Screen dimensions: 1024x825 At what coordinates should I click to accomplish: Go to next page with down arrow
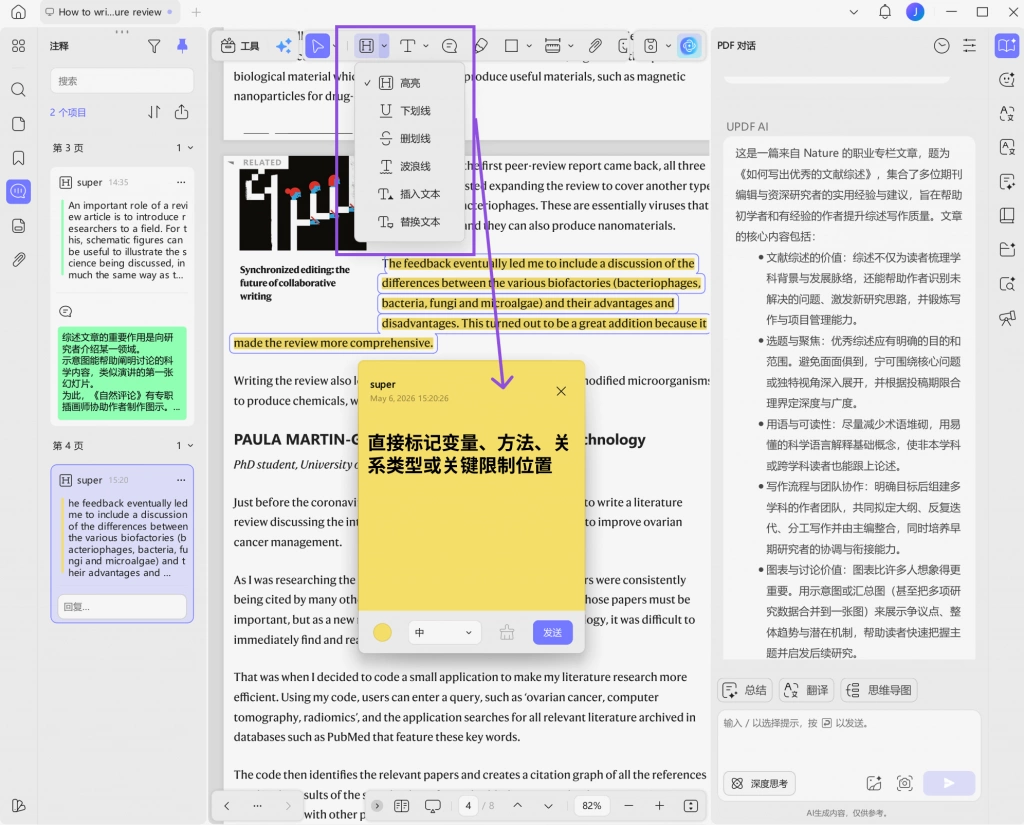549,805
